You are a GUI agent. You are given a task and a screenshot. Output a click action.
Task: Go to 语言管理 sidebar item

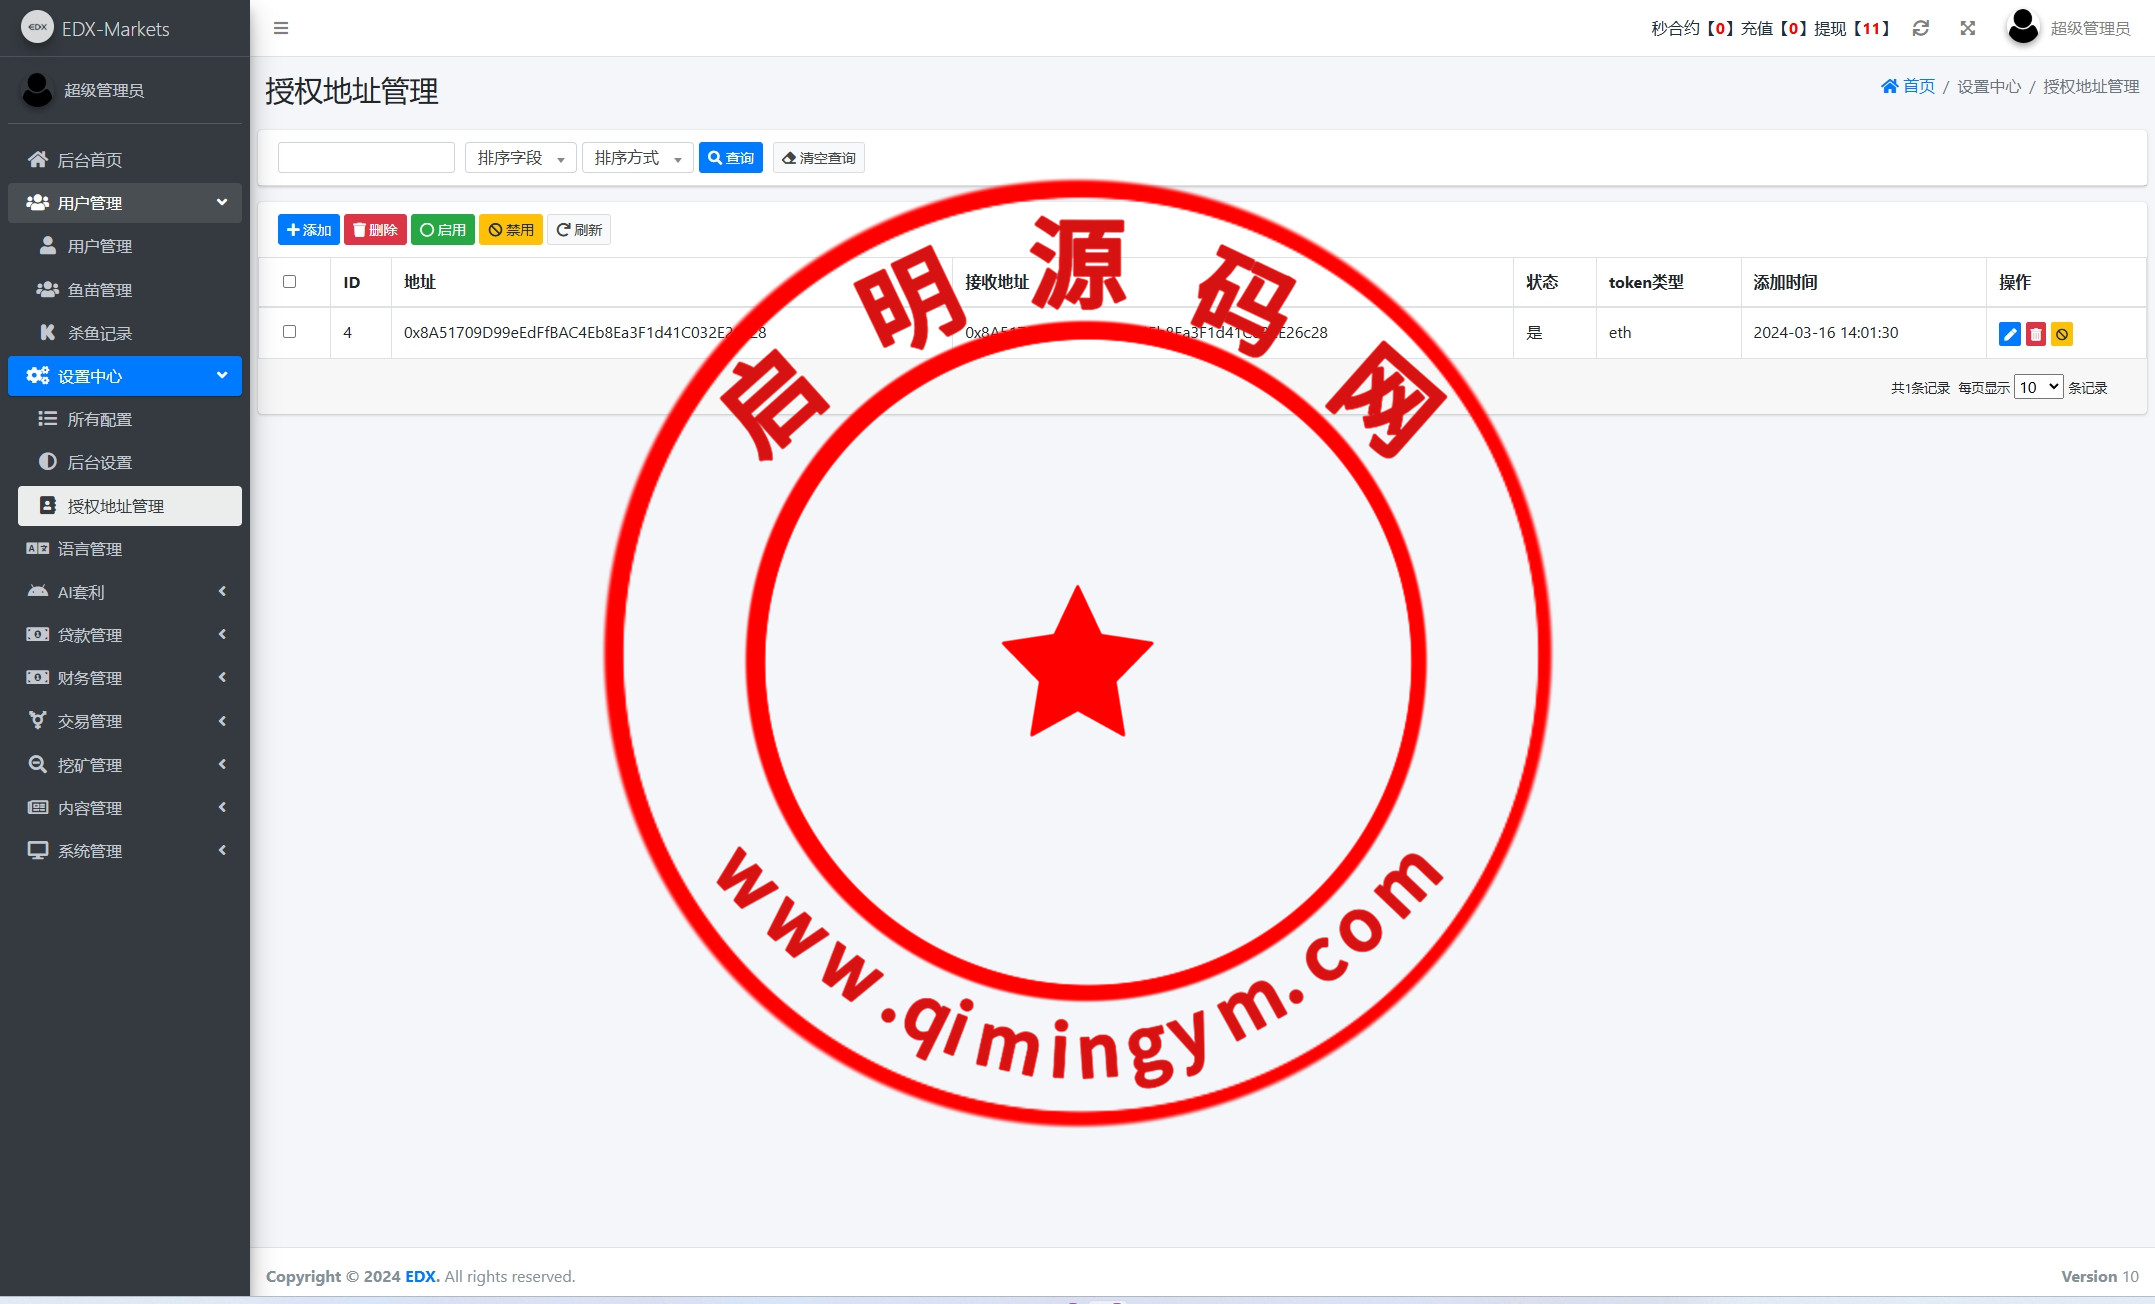[x=90, y=549]
